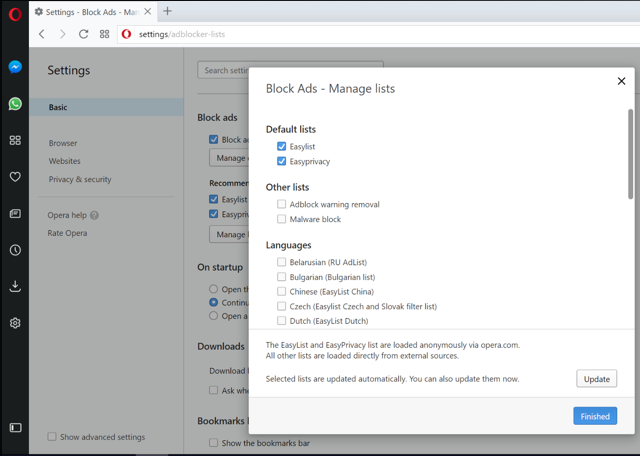This screenshot has height=456, width=640.
Task: Enable the Malware block list
Action: pos(282,219)
